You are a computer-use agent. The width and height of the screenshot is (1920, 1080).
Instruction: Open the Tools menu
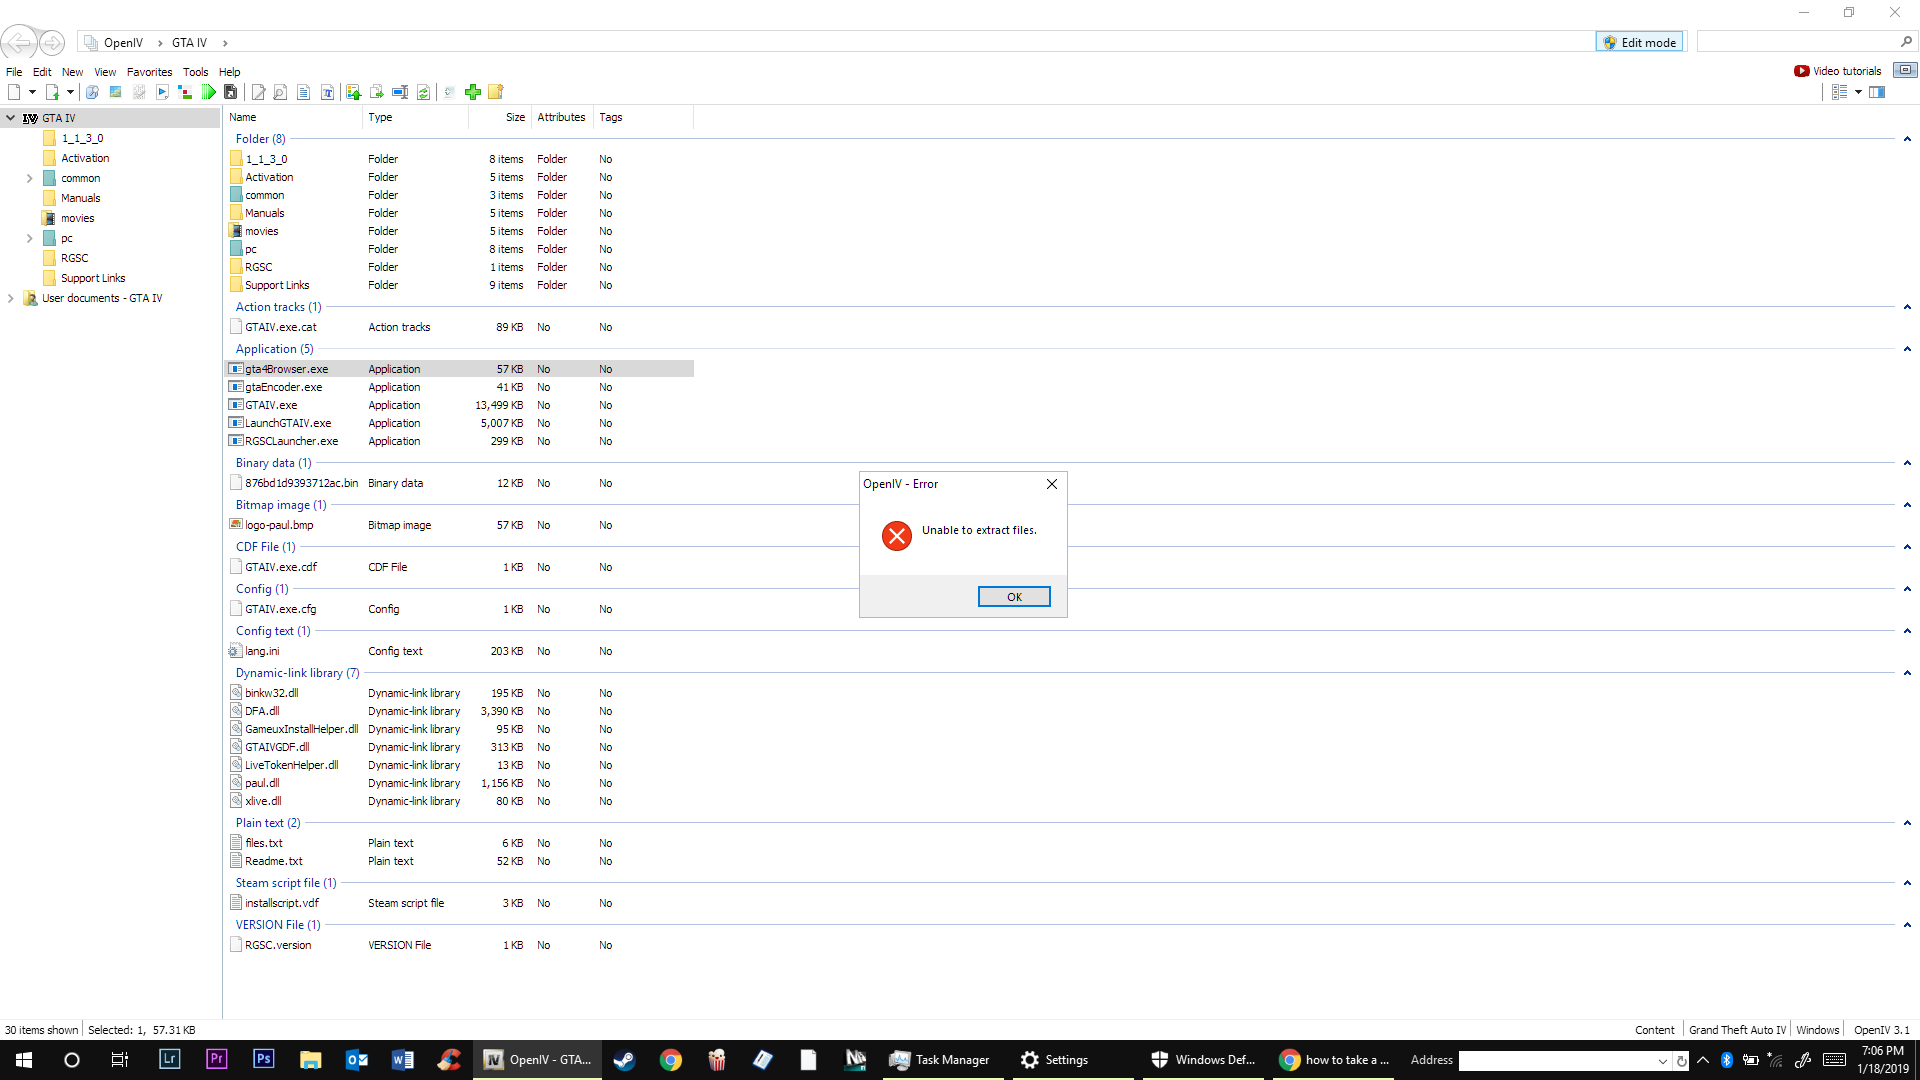tap(195, 72)
